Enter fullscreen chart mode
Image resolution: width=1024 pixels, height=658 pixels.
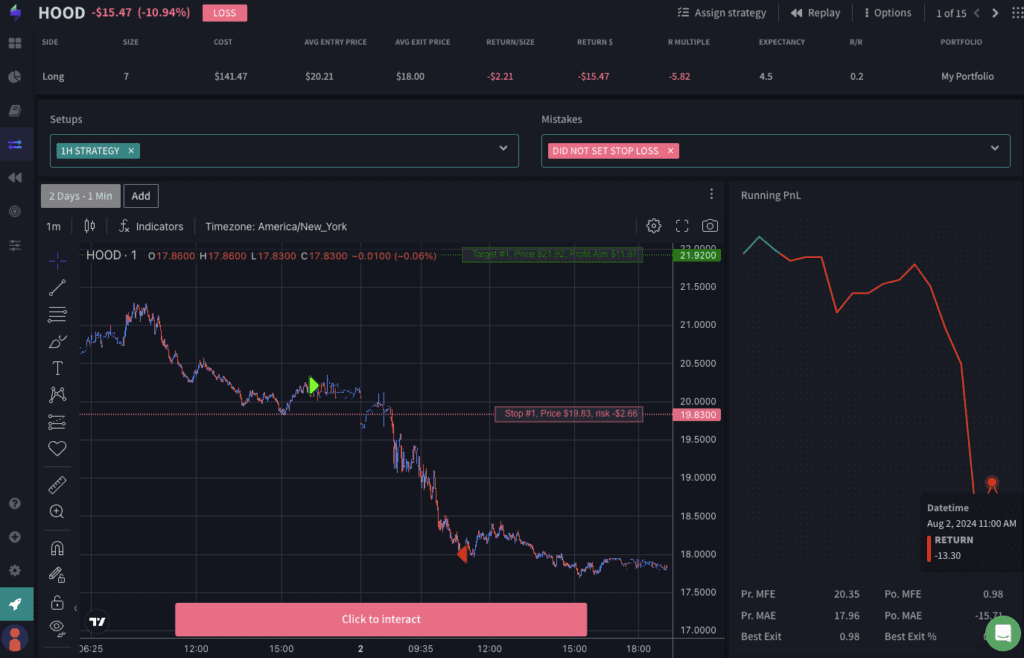pyautogui.click(x=682, y=226)
